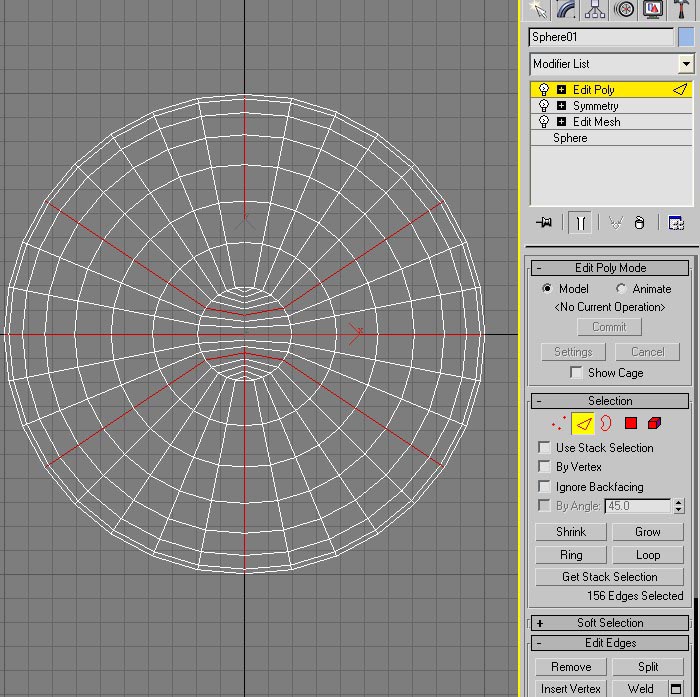700x697 pixels.
Task: Expand the Edit Poly sub-object tree
Action: click(x=561, y=90)
